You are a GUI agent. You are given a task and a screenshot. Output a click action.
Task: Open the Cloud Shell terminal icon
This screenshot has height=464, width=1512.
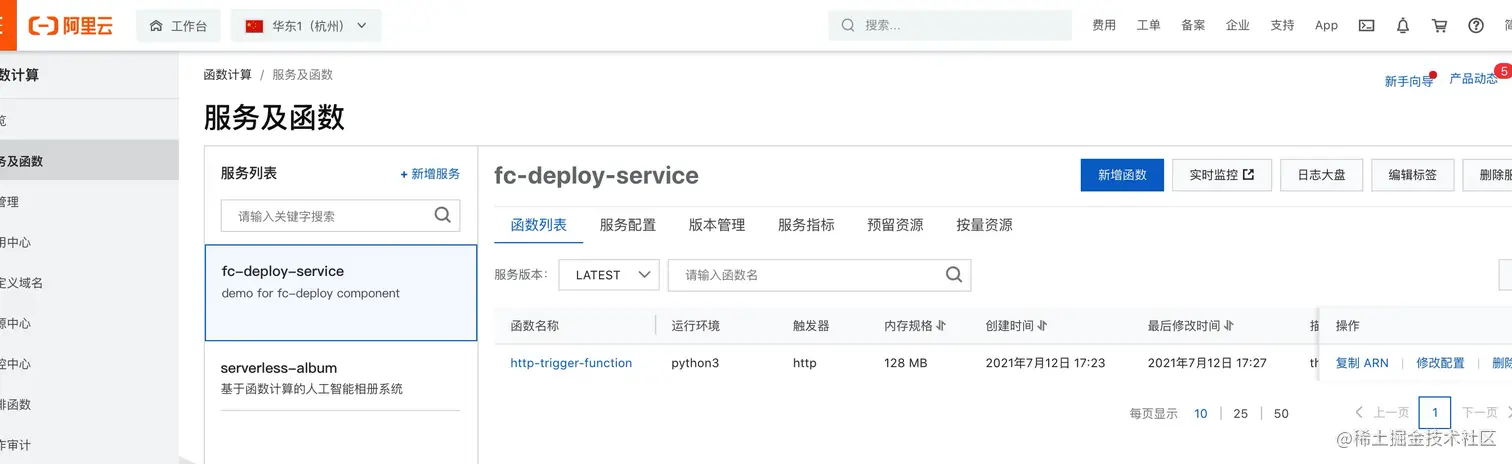(1366, 26)
